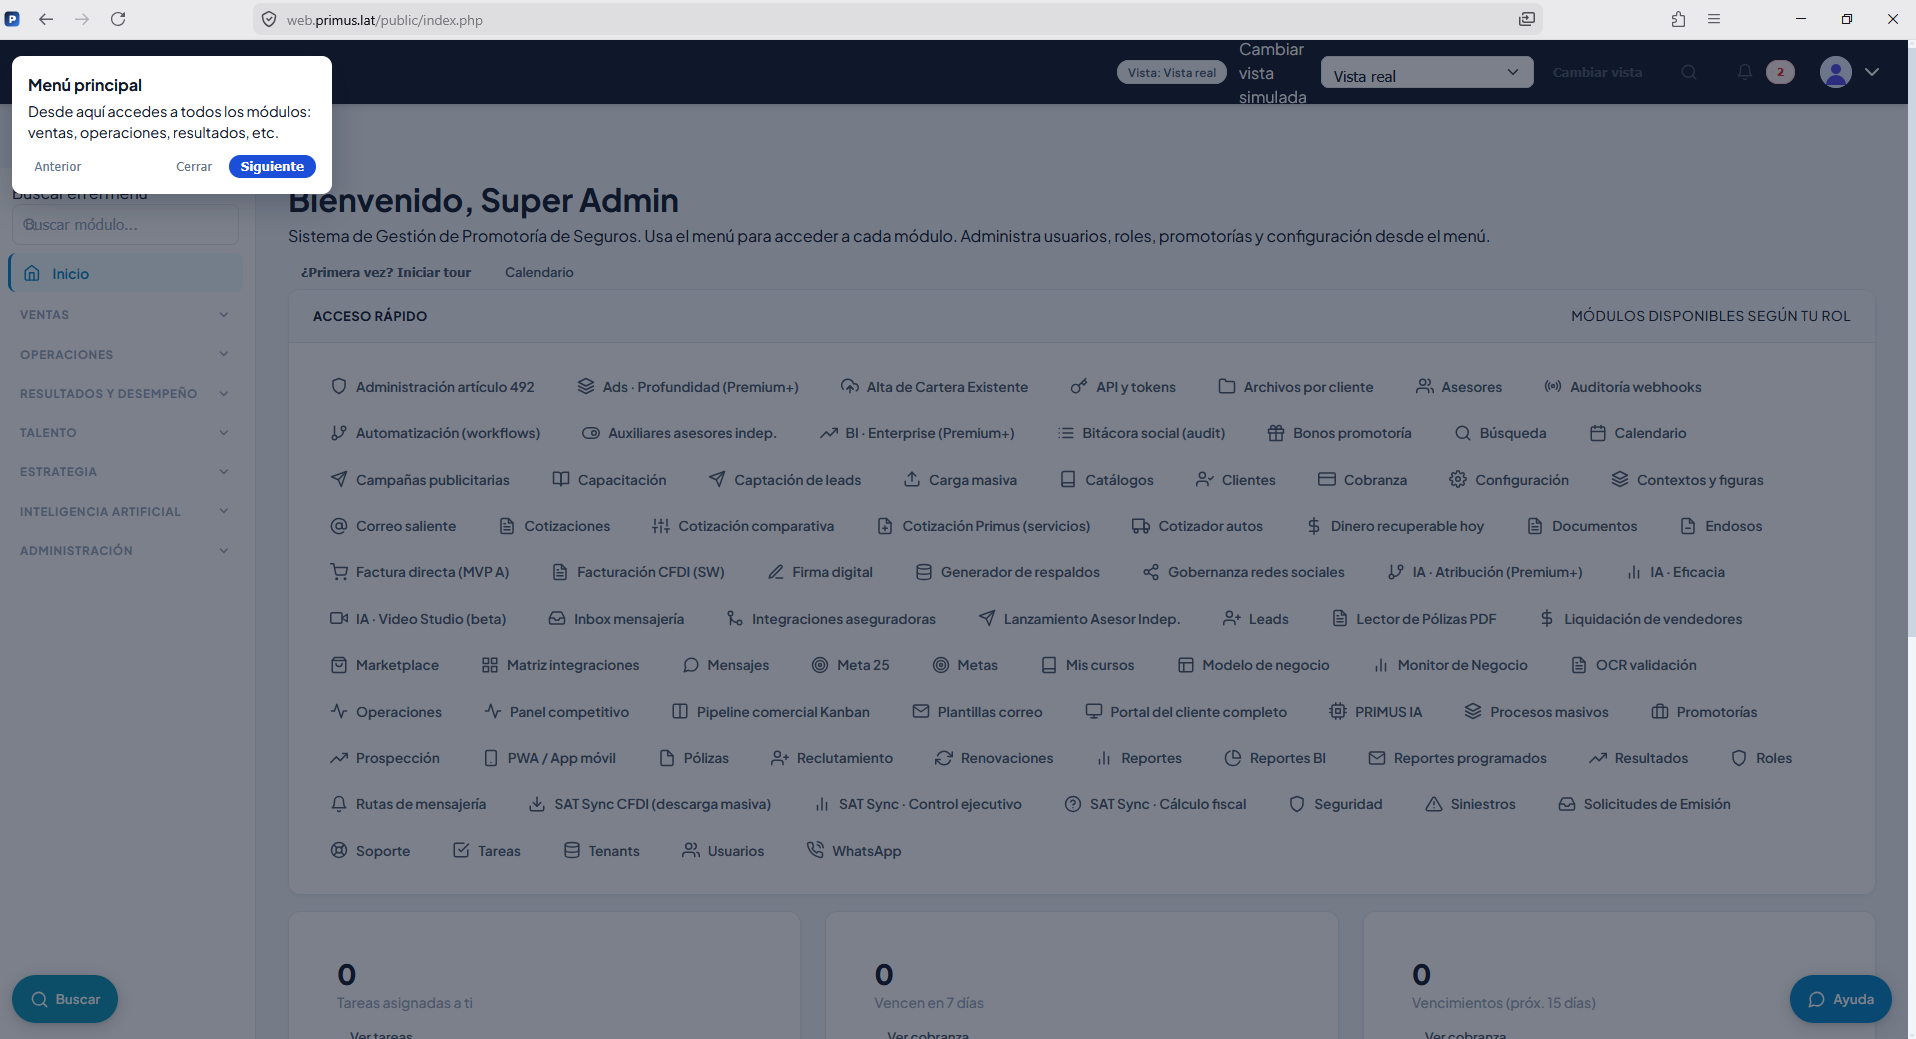The image size is (1916, 1039).
Task: Expand the Talento menu section
Action: [x=125, y=432]
